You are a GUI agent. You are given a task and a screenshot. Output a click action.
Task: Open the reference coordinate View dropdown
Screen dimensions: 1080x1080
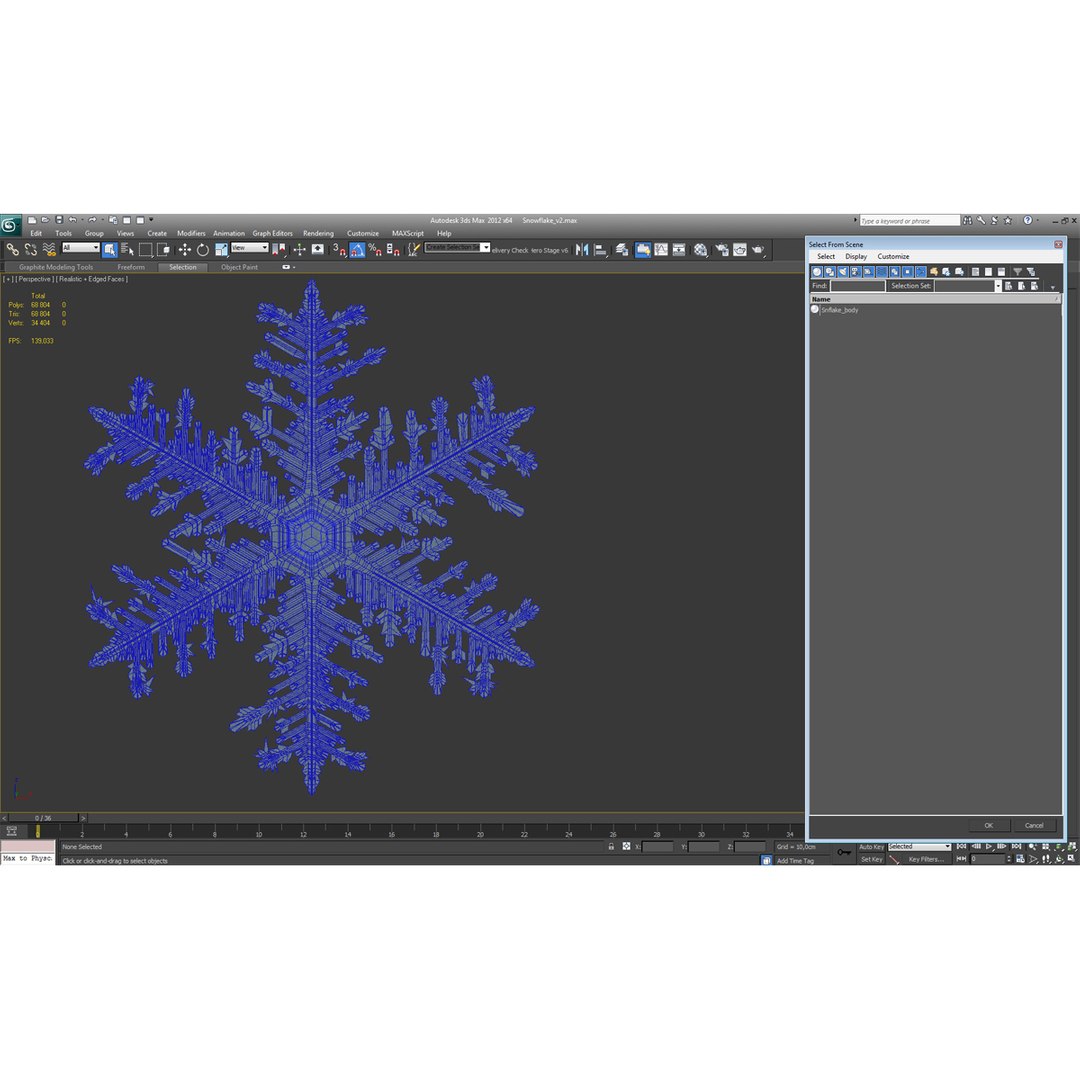[x=249, y=247]
